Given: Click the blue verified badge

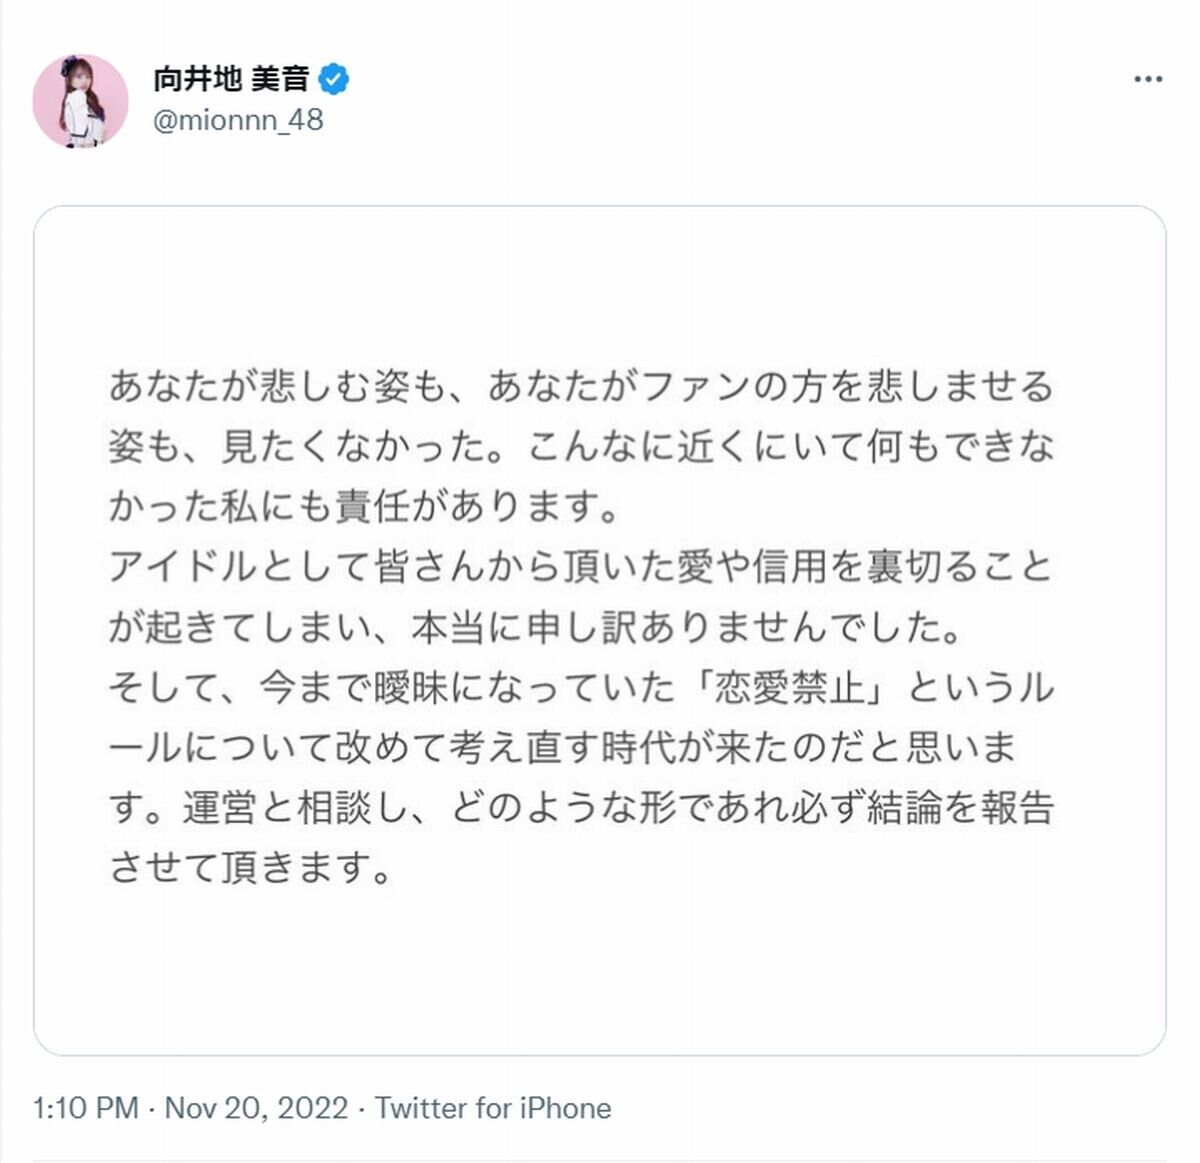Looking at the screenshot, I should click(334, 78).
